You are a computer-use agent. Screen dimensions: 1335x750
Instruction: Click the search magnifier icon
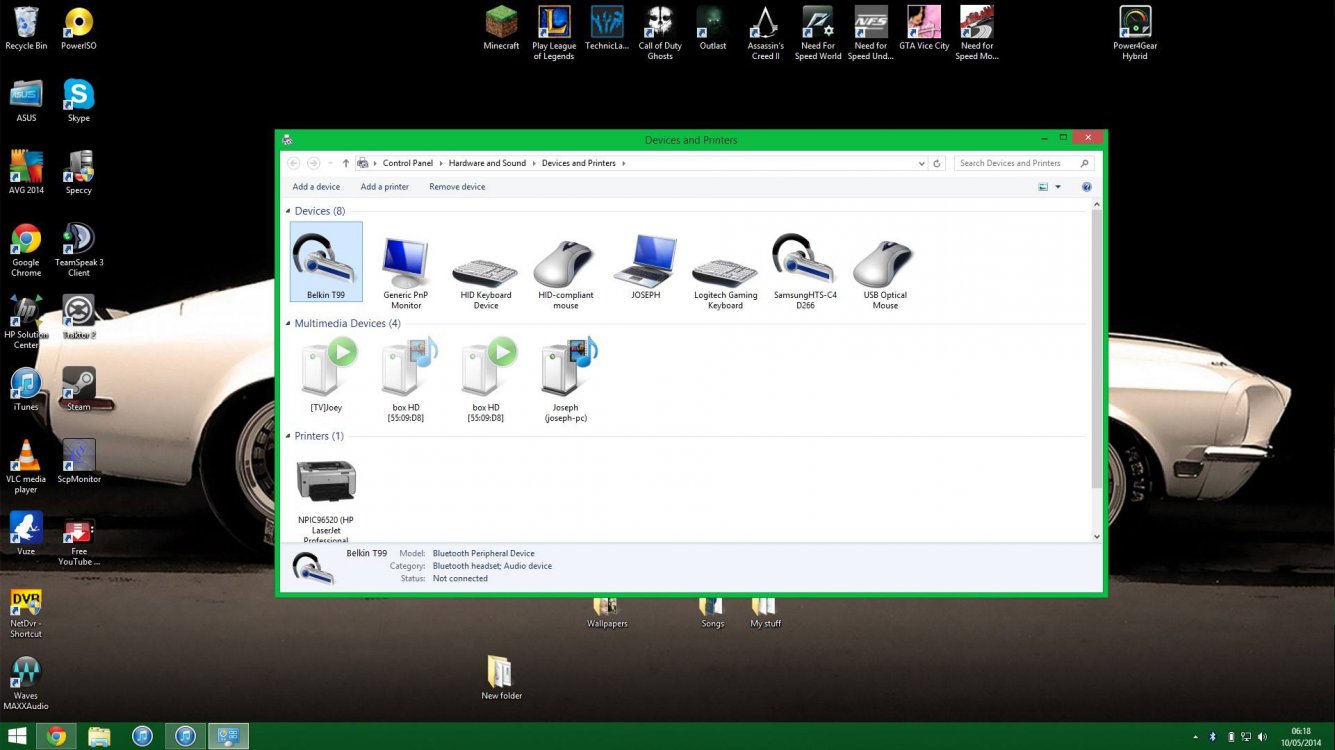pos(1084,163)
